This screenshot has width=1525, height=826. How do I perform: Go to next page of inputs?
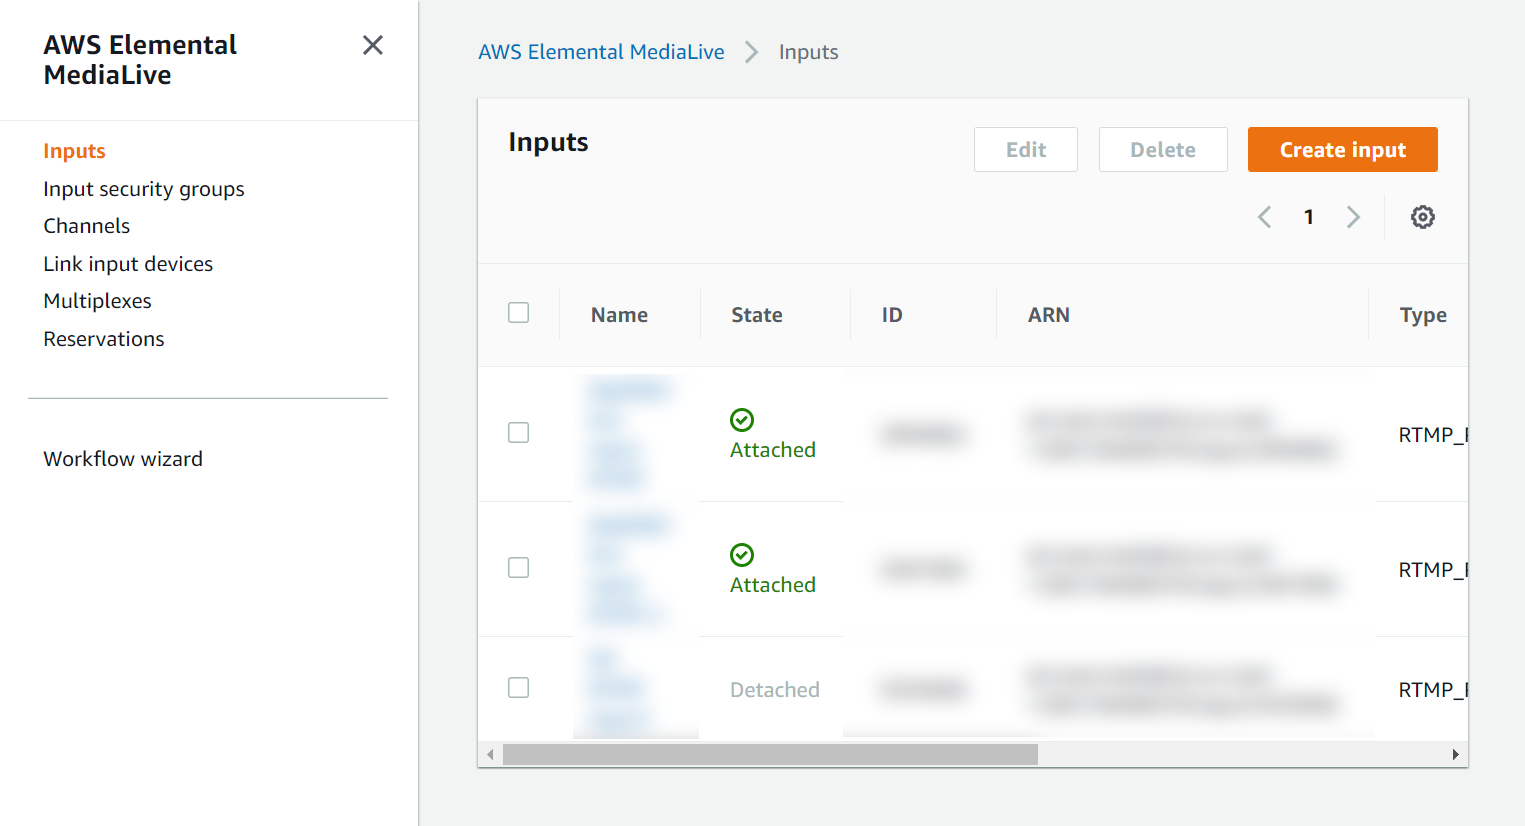(x=1353, y=217)
